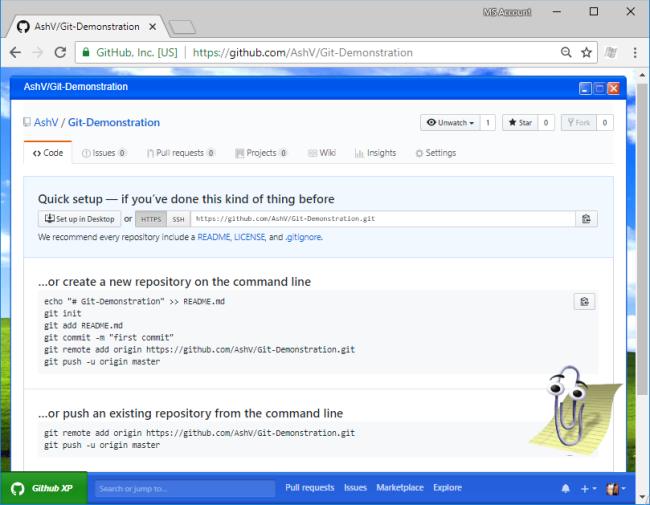Open the user avatar dropdown menu
650x505 pixels.
(x=616, y=488)
